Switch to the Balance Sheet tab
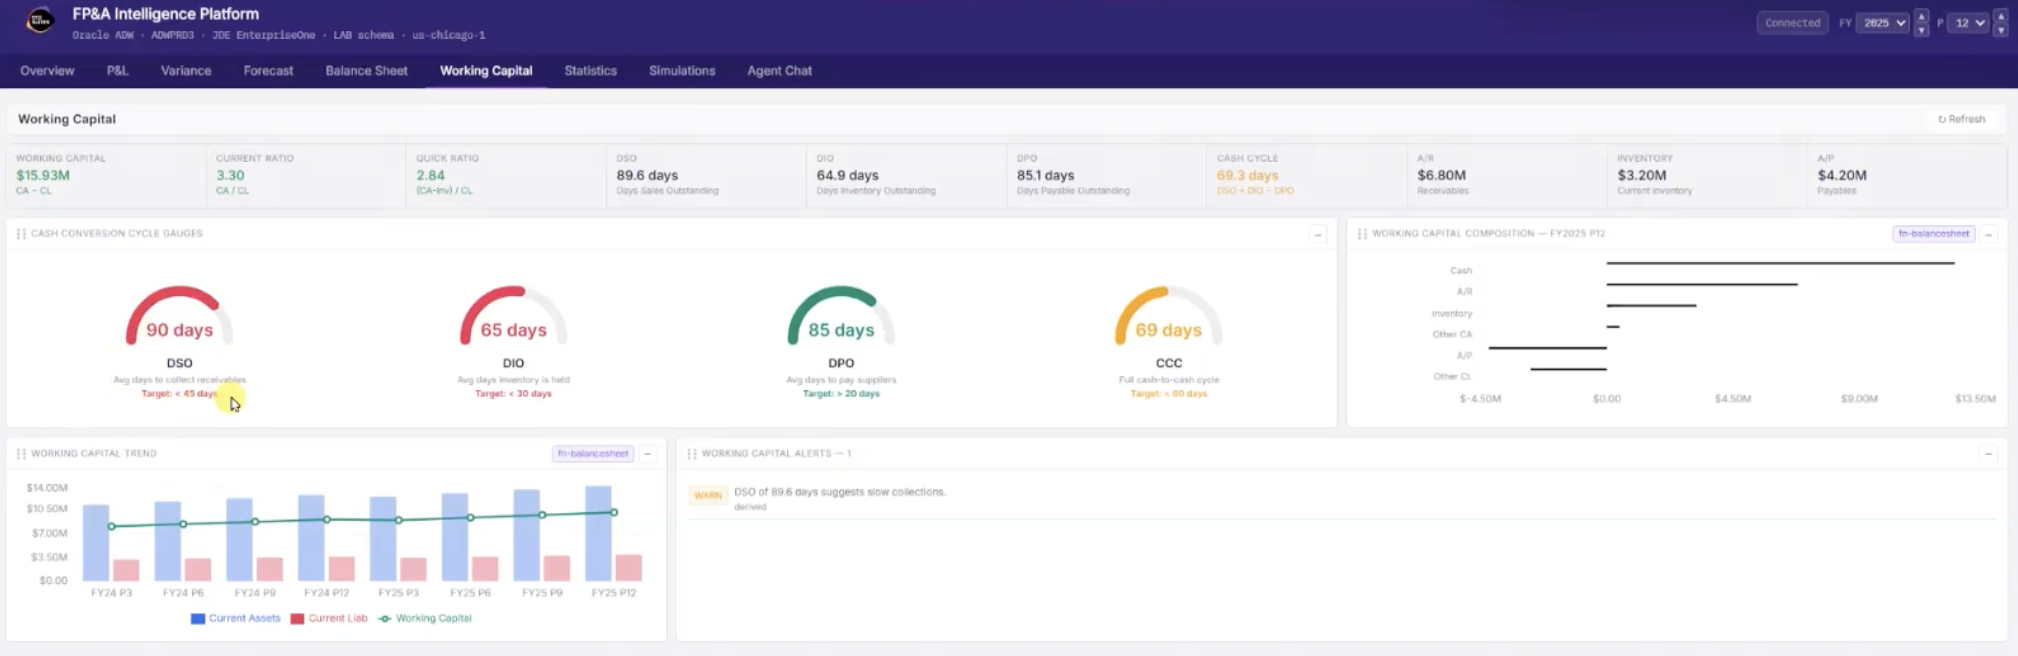The width and height of the screenshot is (2018, 656). tap(366, 71)
